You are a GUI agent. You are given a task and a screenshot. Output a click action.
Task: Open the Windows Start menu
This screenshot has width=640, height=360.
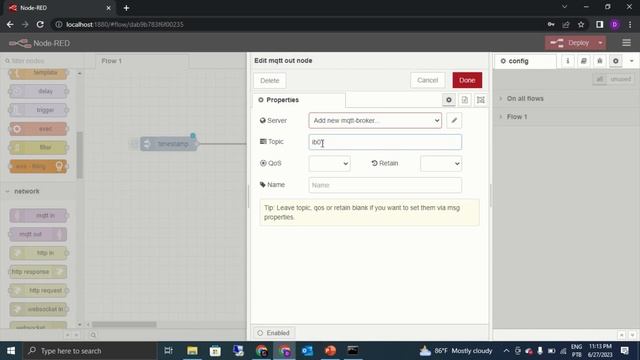[x=11, y=351]
